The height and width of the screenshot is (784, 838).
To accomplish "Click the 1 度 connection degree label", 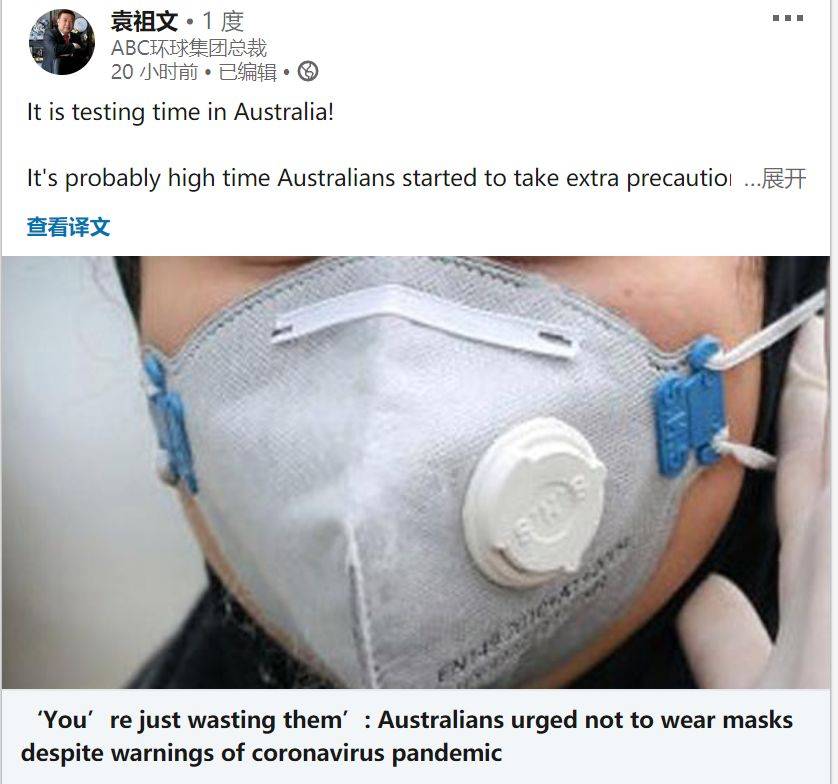I will [223, 21].
